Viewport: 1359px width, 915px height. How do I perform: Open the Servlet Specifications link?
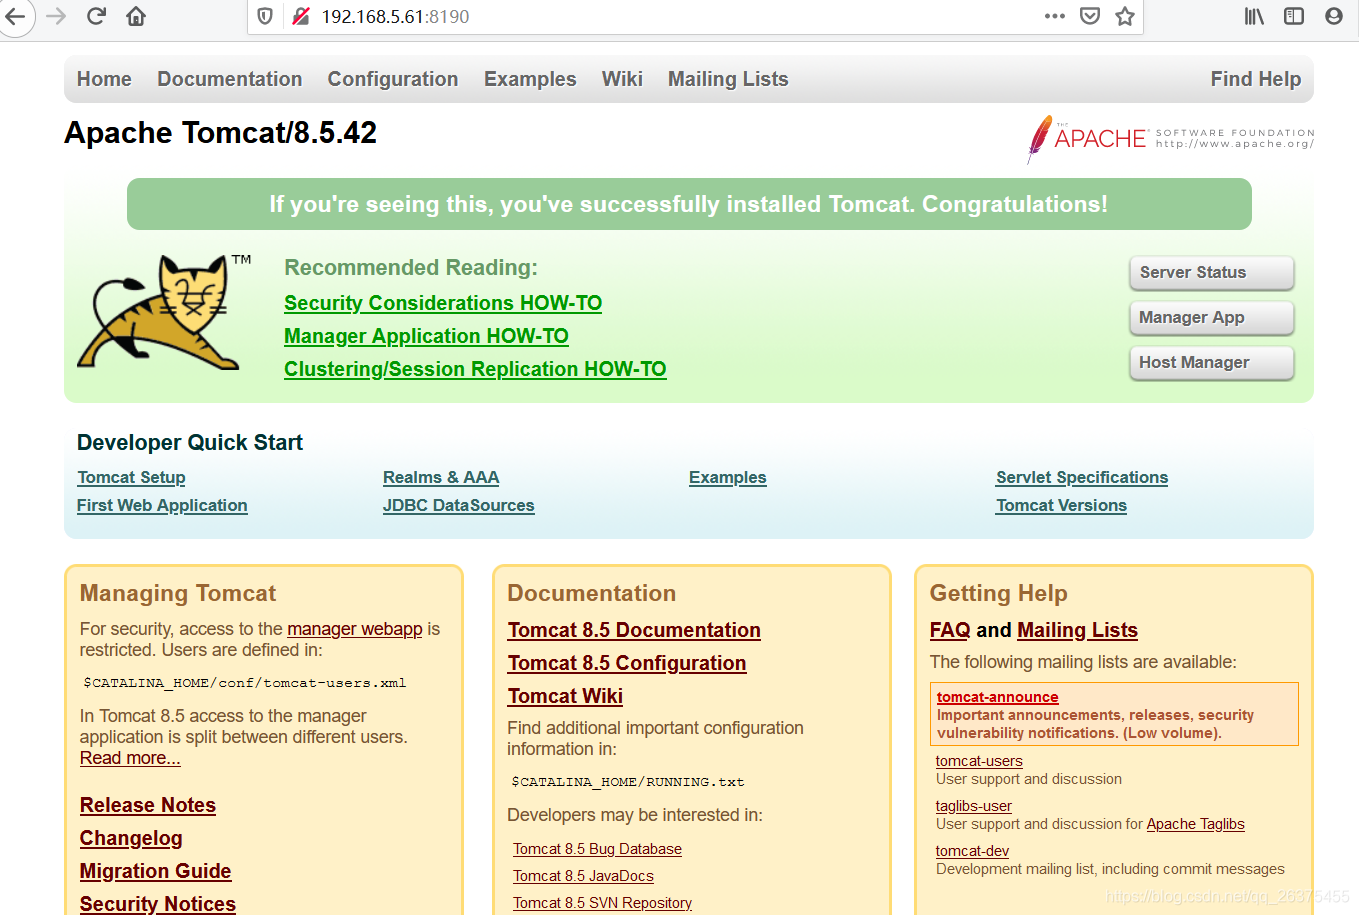pos(1082,478)
